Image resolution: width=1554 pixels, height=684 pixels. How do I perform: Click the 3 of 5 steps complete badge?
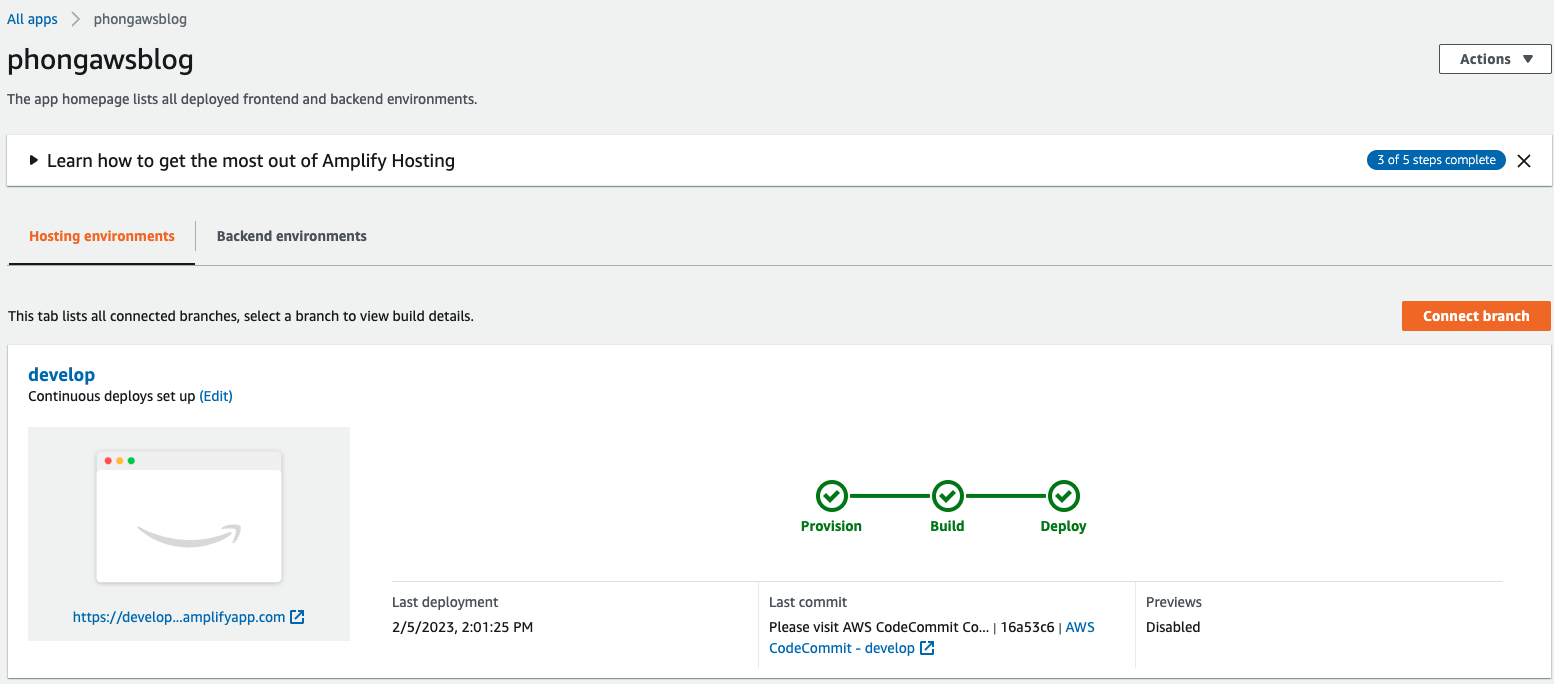click(1435, 160)
